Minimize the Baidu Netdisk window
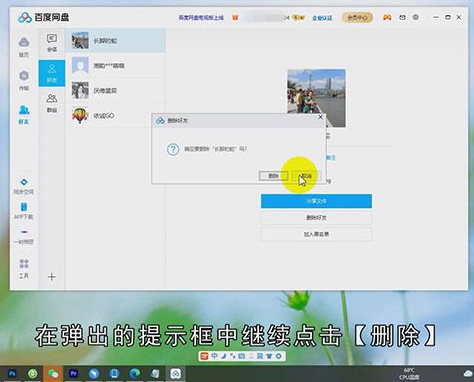Screen dimensions: 474x382 (x=436, y=17)
